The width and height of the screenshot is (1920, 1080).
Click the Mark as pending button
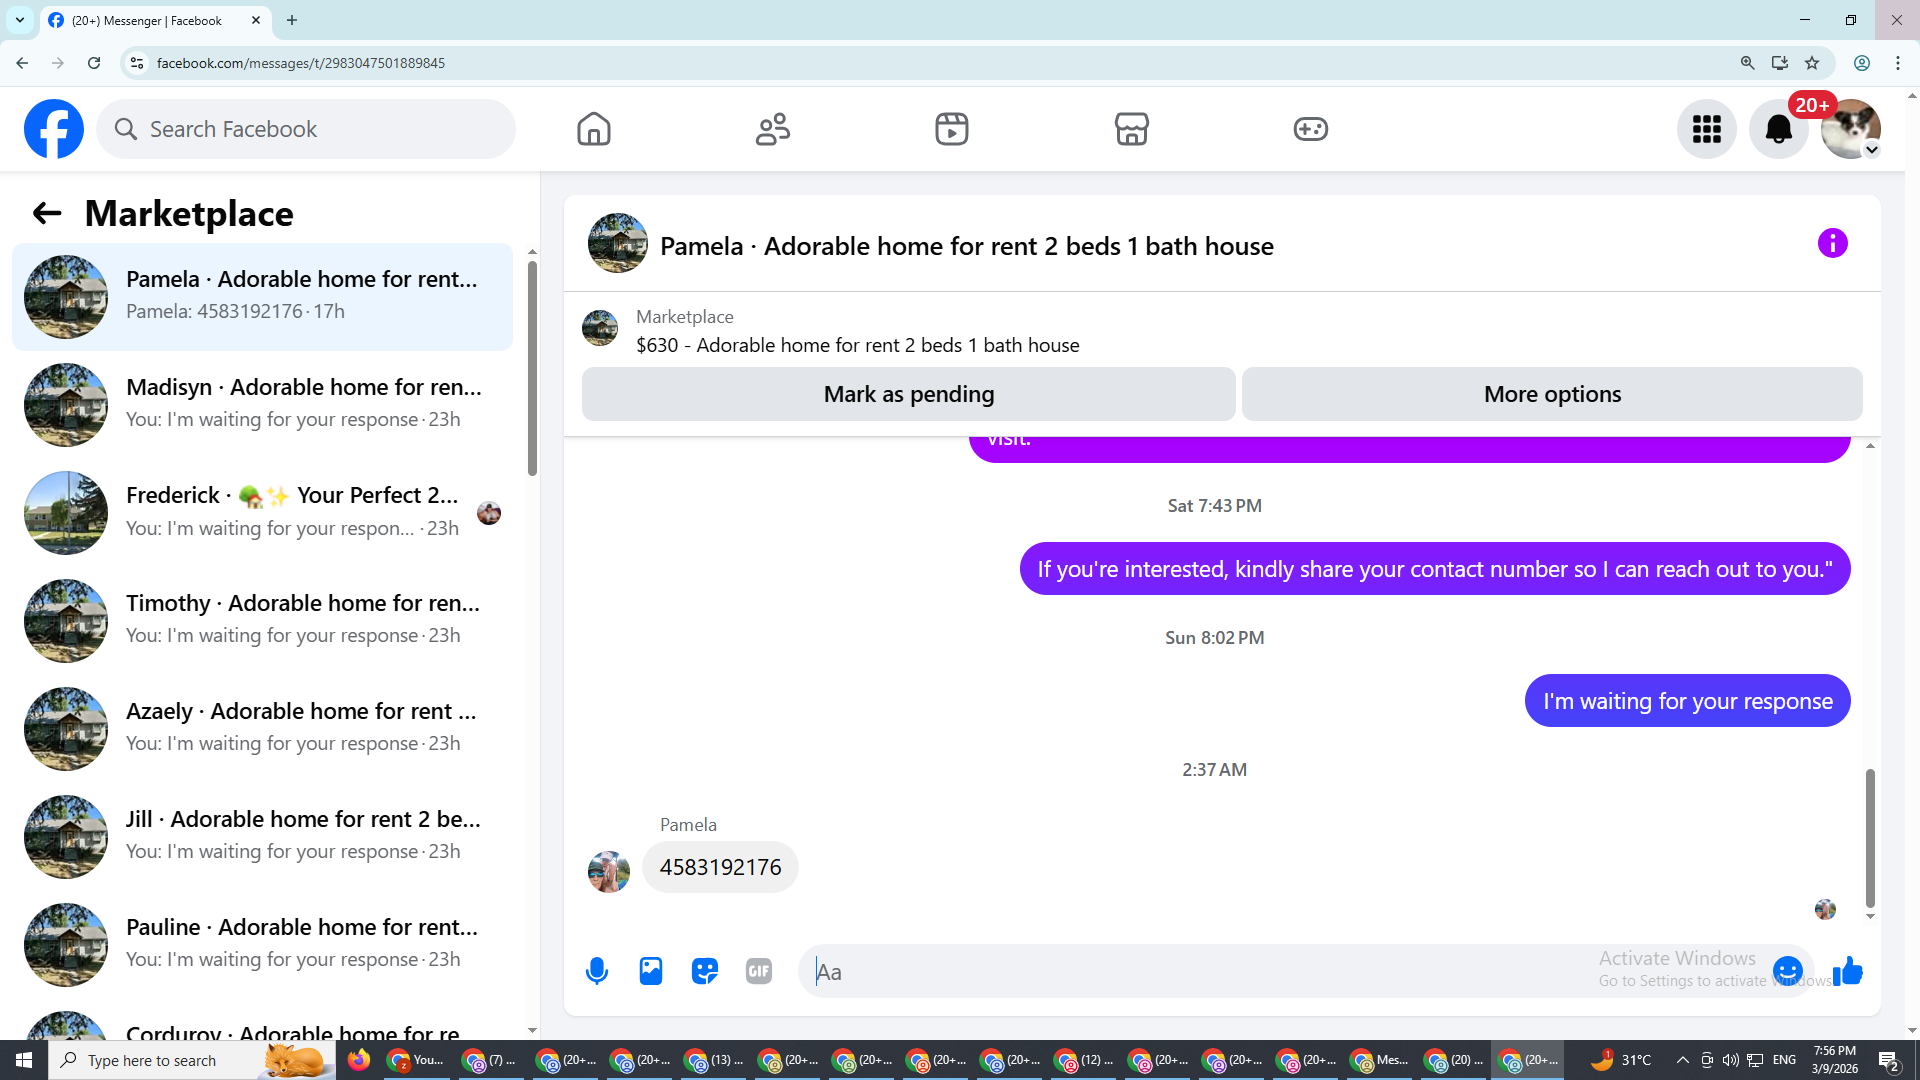click(908, 394)
